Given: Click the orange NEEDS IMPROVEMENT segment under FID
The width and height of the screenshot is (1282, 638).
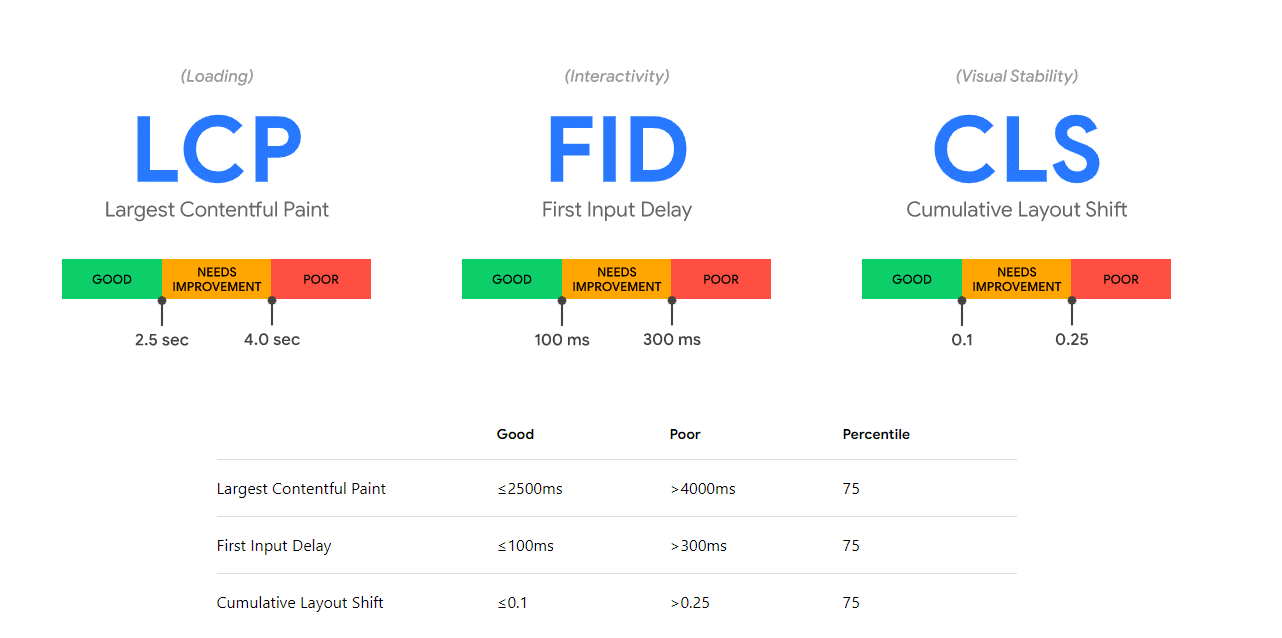Looking at the screenshot, I should (616, 279).
